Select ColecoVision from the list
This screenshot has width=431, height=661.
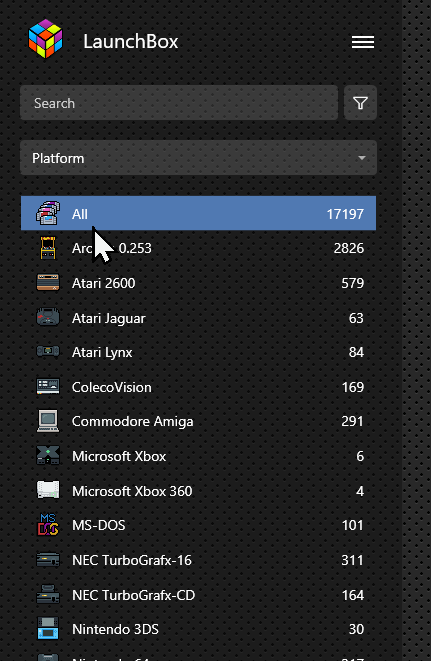tap(198, 387)
